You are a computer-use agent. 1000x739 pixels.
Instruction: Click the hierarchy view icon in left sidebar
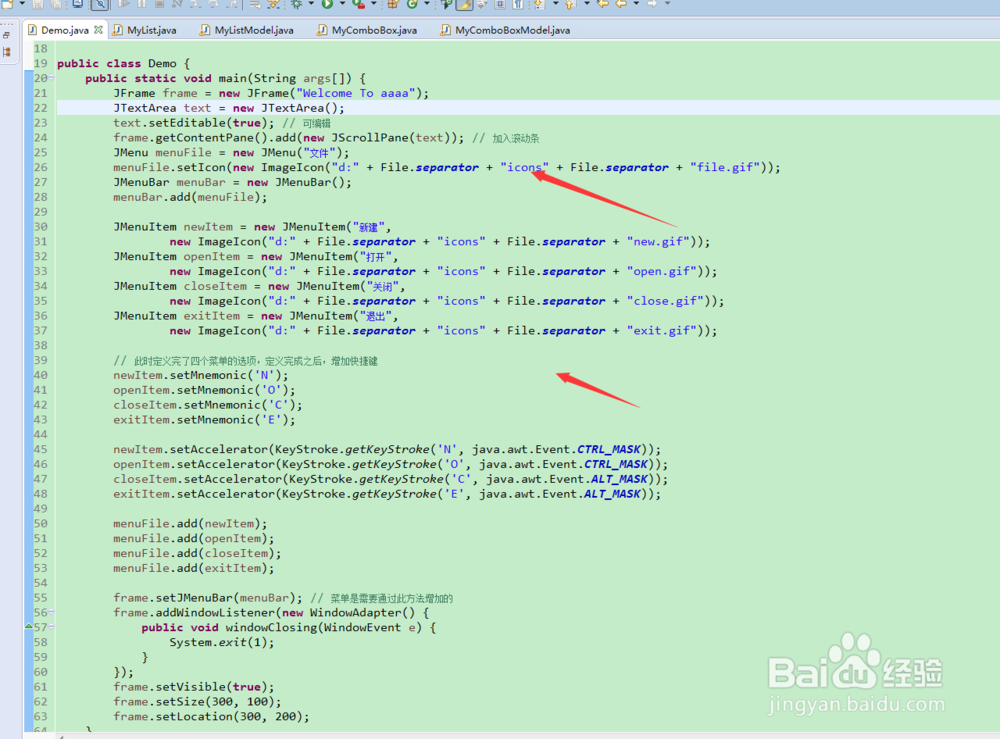coord(6,52)
